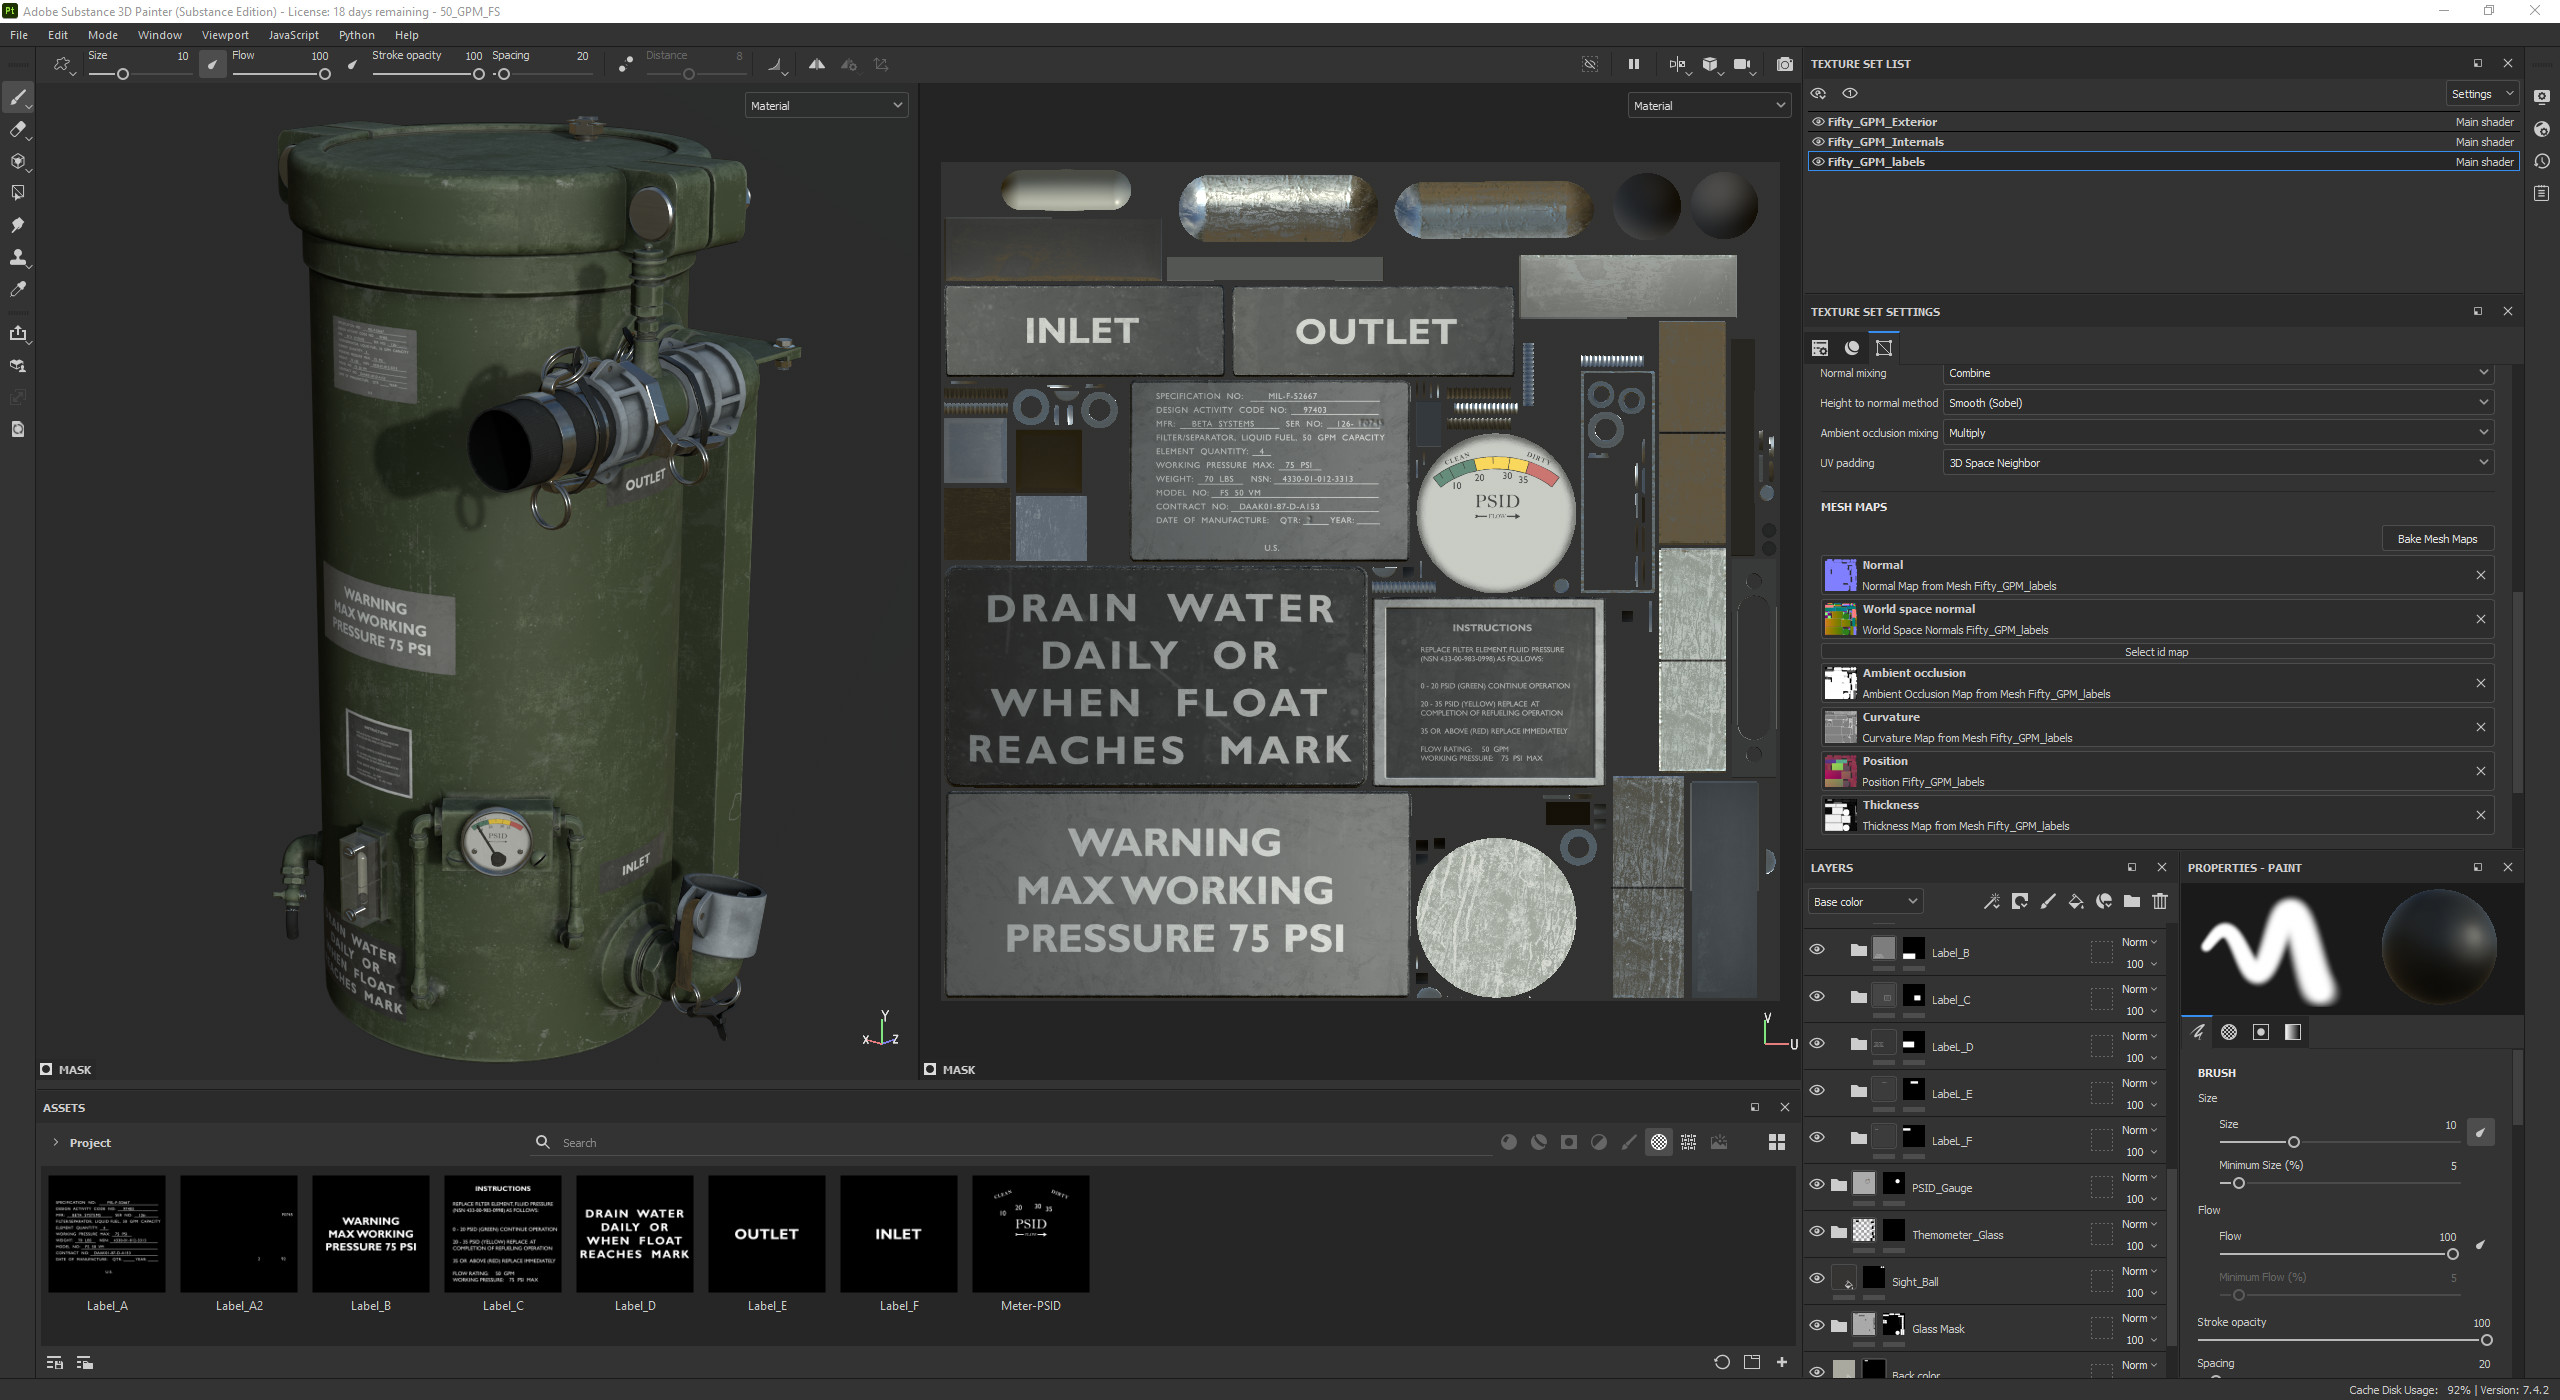Hide the Label_B layer
2560x1400 pixels.
point(1817,949)
